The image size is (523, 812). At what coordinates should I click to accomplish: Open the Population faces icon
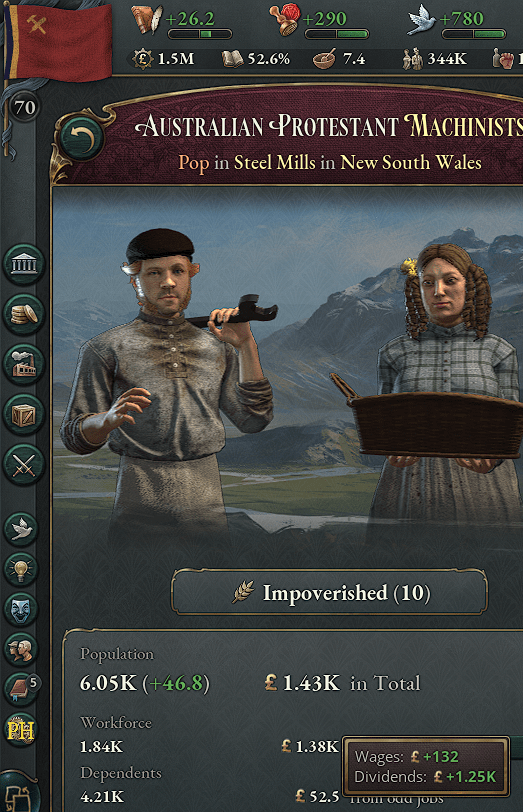coord(21,649)
